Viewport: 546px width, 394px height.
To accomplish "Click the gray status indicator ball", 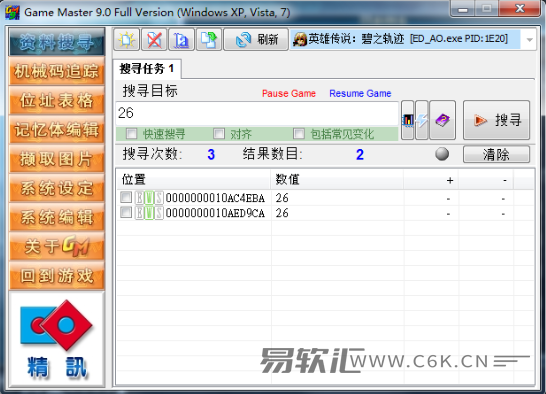I will tap(442, 154).
